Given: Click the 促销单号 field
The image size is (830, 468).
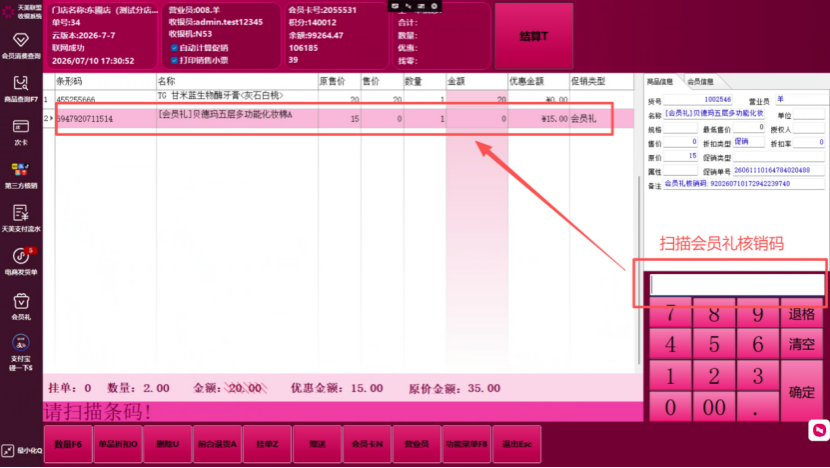Looking at the screenshot, I should click(779, 170).
